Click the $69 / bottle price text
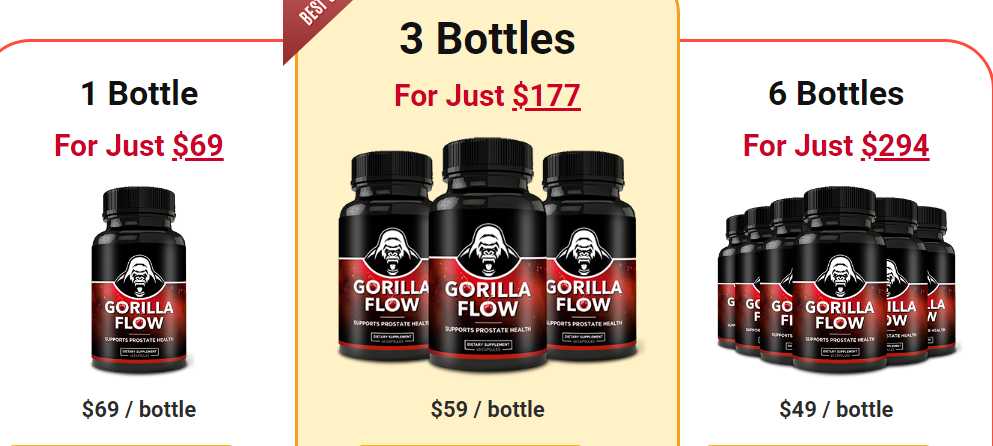Image resolution: width=993 pixels, height=446 pixels. (139, 409)
